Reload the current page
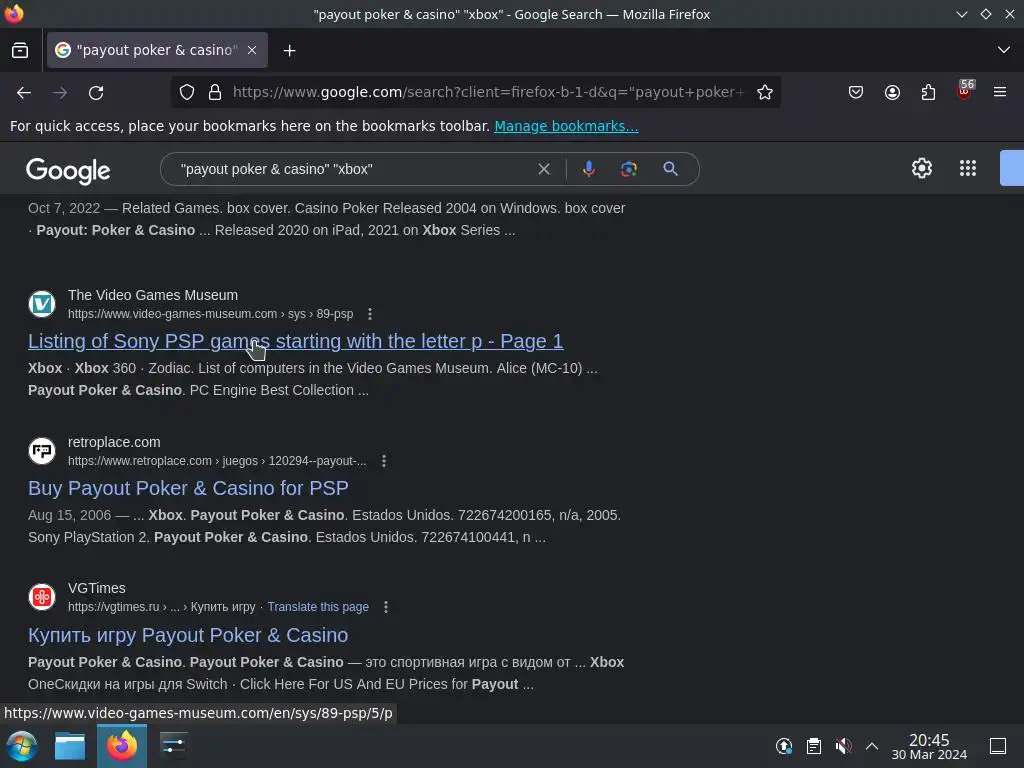The image size is (1024, 768). [x=96, y=93]
